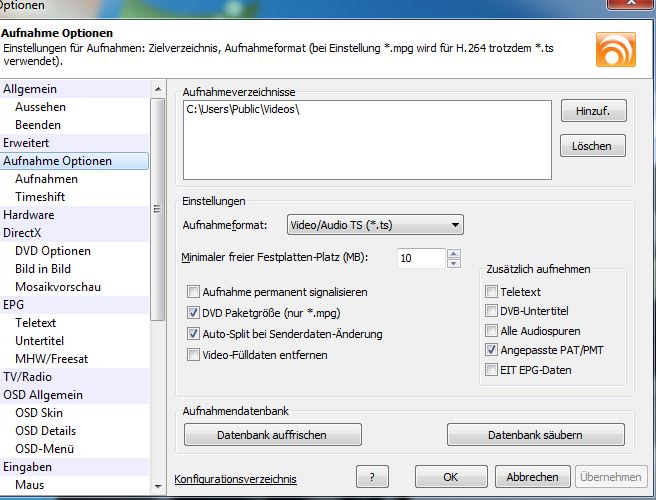Viewport: 656px width, 500px height.
Task: Enable Aufnahme permanent signalisieren checkbox
Action: pyautogui.click(x=193, y=293)
